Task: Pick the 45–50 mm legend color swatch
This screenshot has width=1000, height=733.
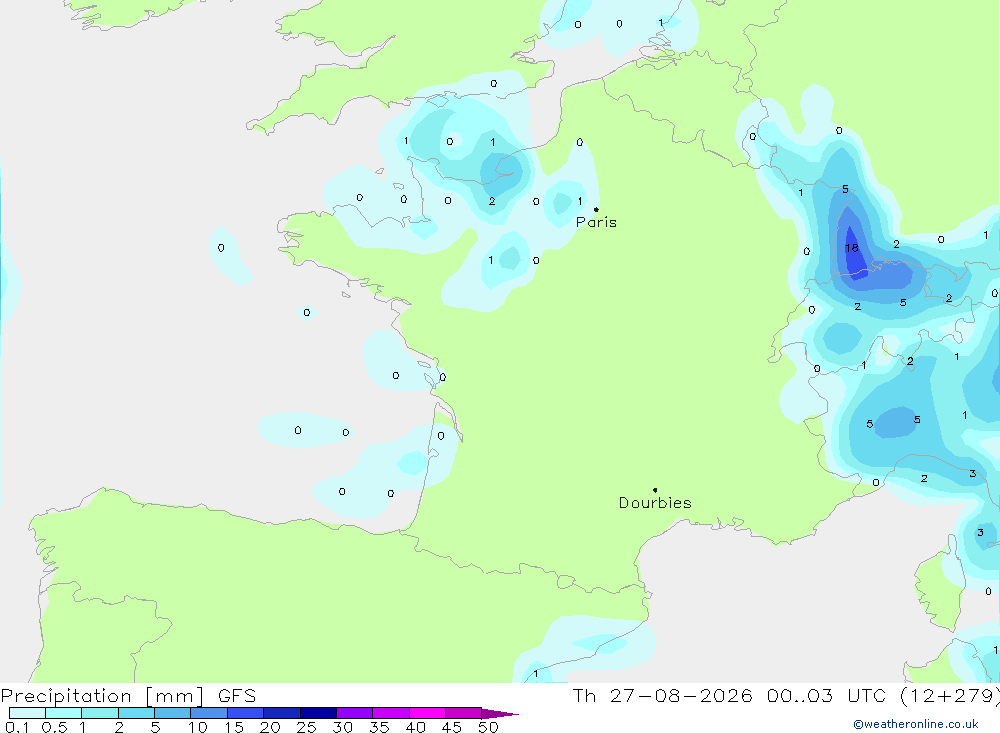Action: click(x=463, y=713)
